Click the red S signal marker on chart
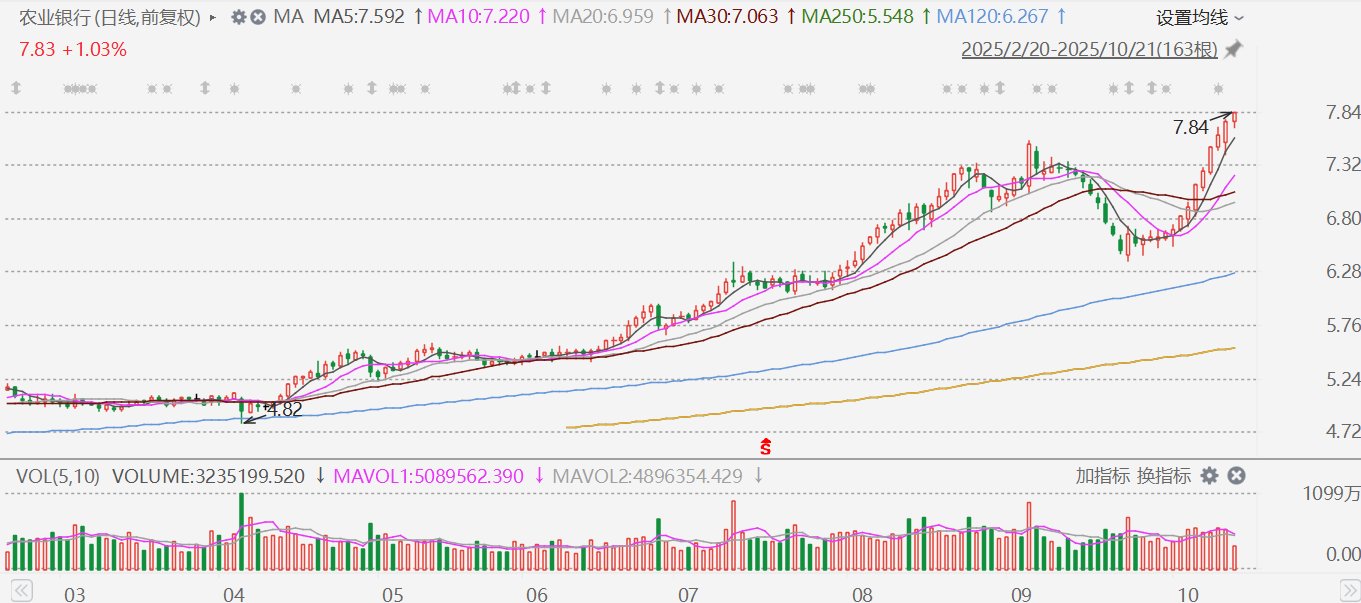Image resolution: width=1361 pixels, height=603 pixels. pyautogui.click(x=766, y=447)
